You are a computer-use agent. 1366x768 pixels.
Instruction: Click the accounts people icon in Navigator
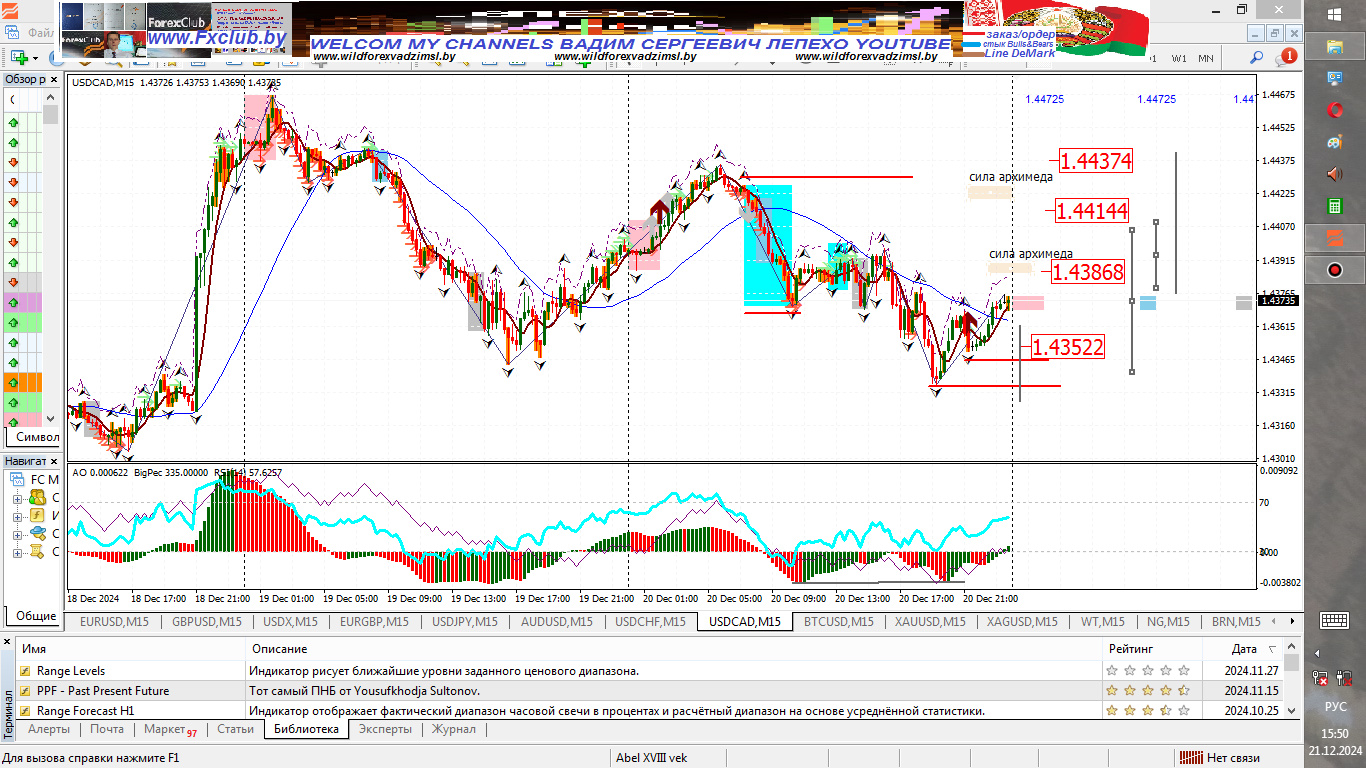pyautogui.click(x=37, y=497)
